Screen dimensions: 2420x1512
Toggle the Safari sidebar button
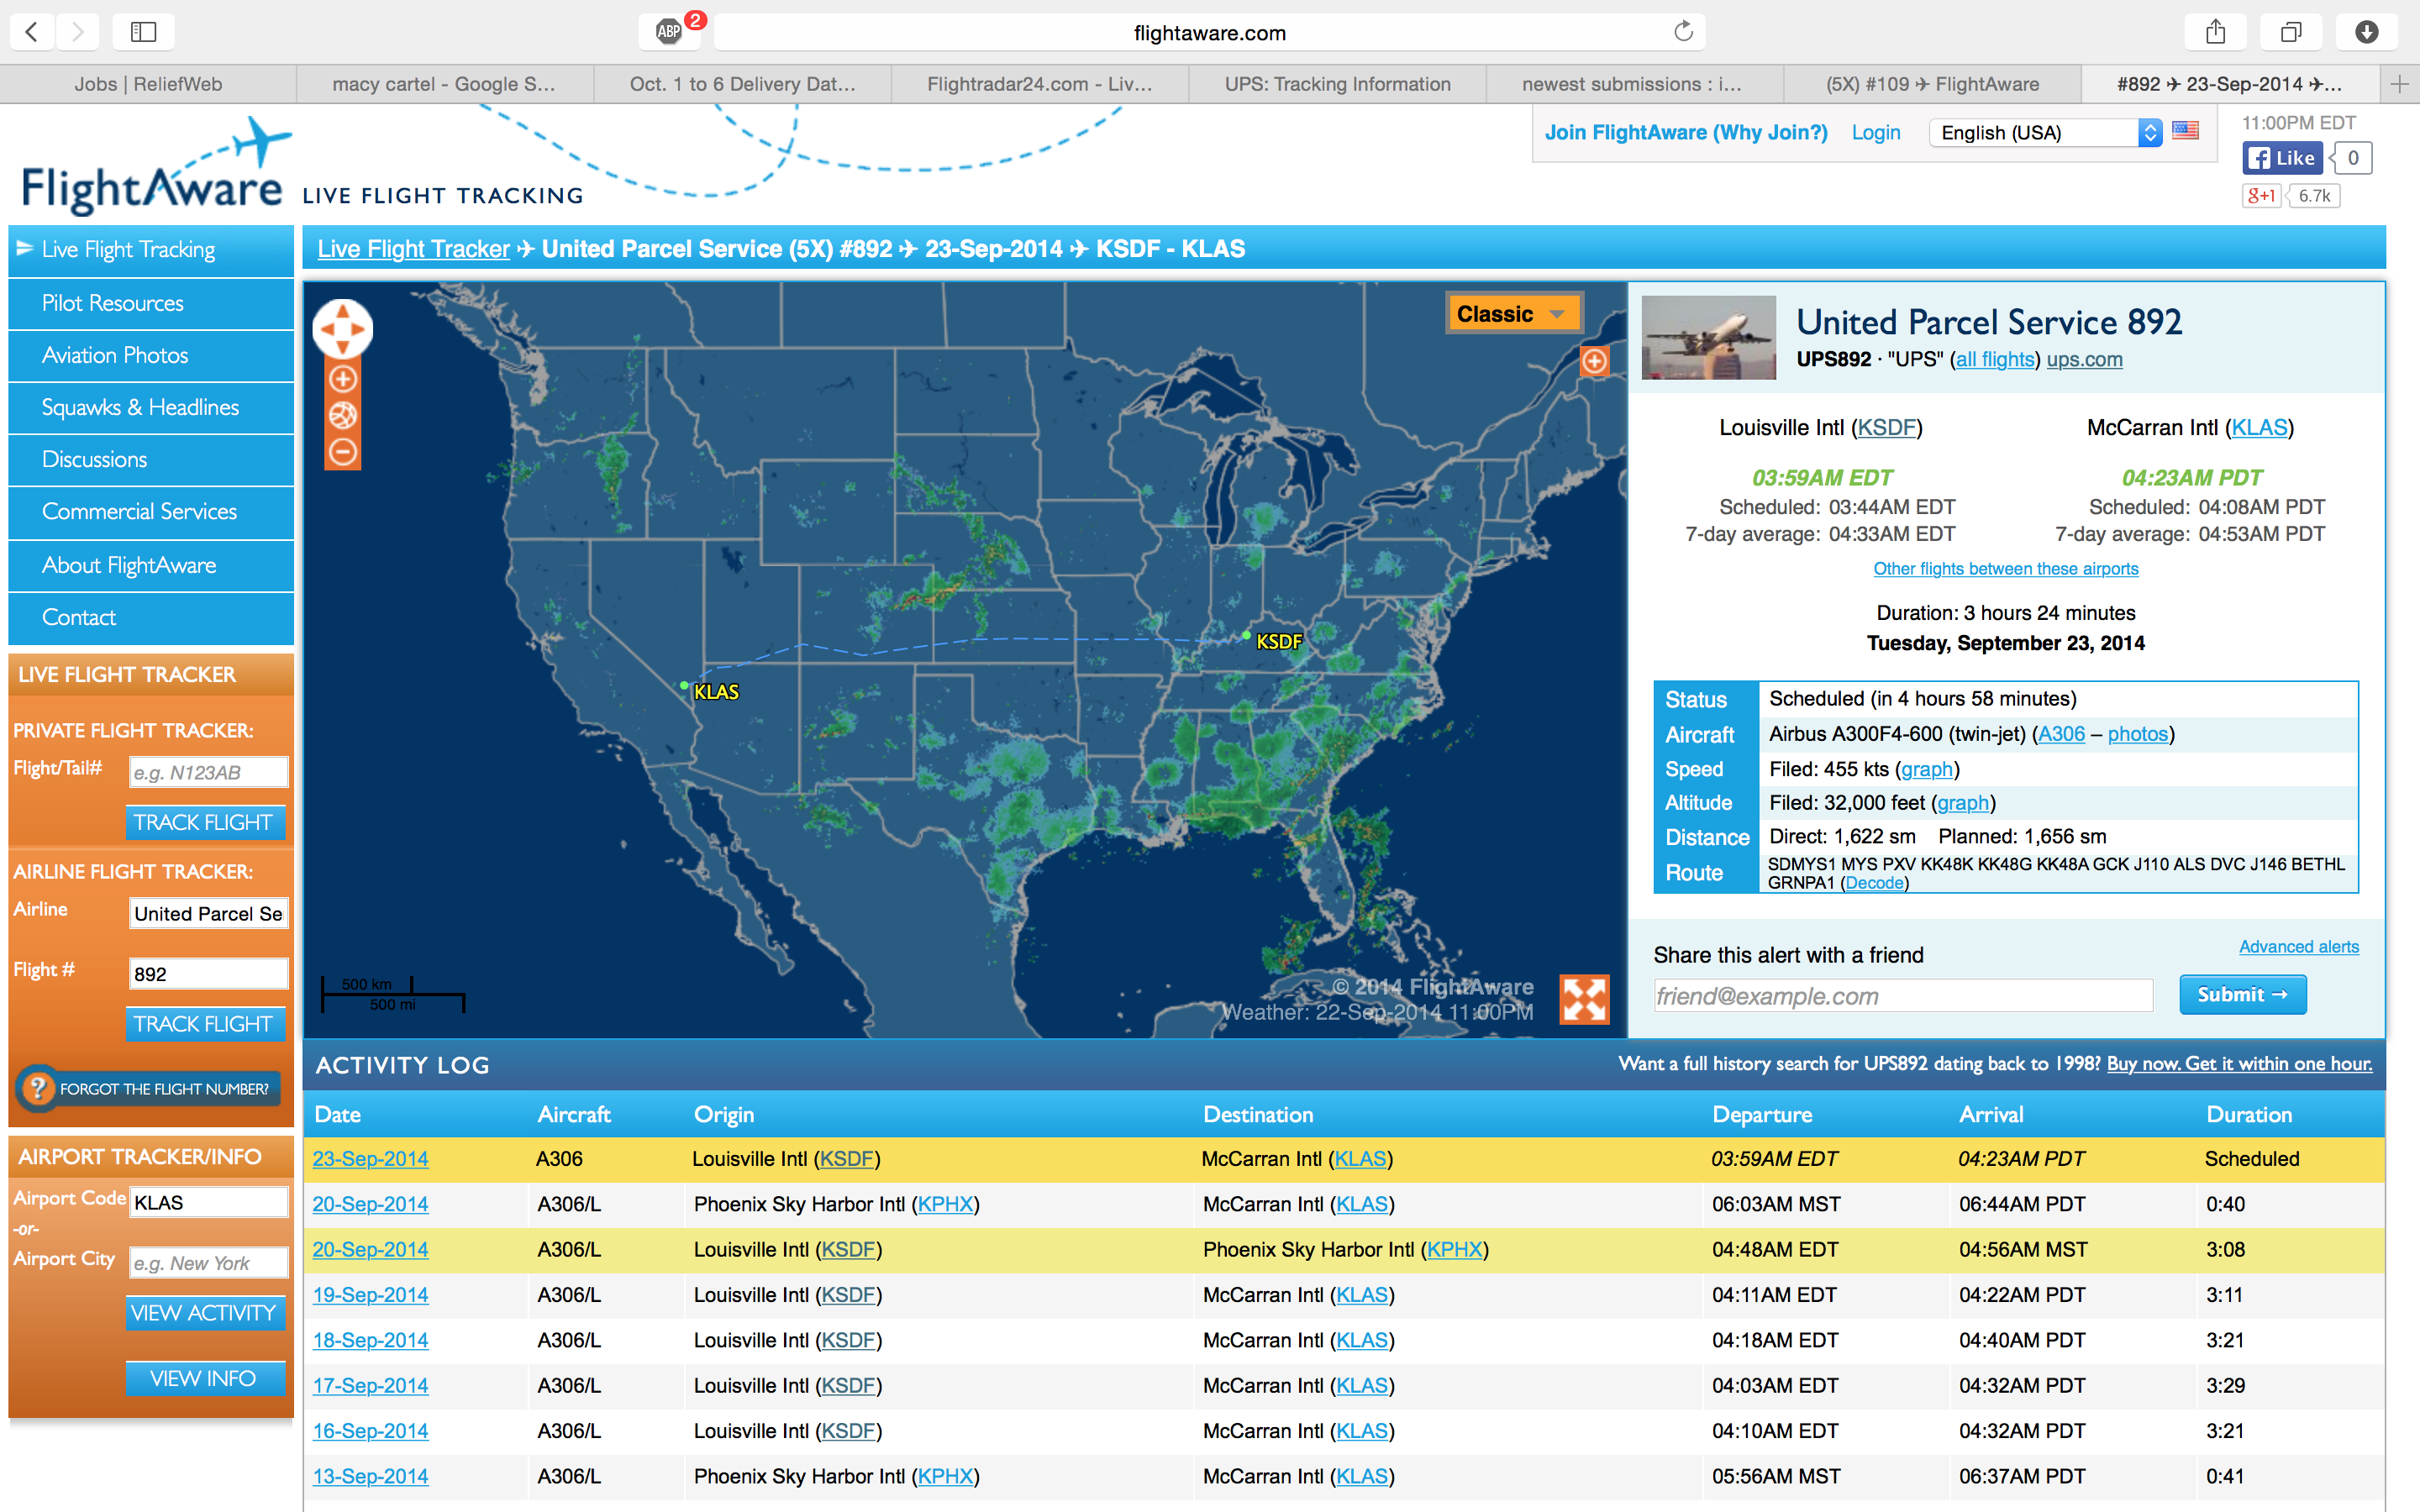(144, 32)
